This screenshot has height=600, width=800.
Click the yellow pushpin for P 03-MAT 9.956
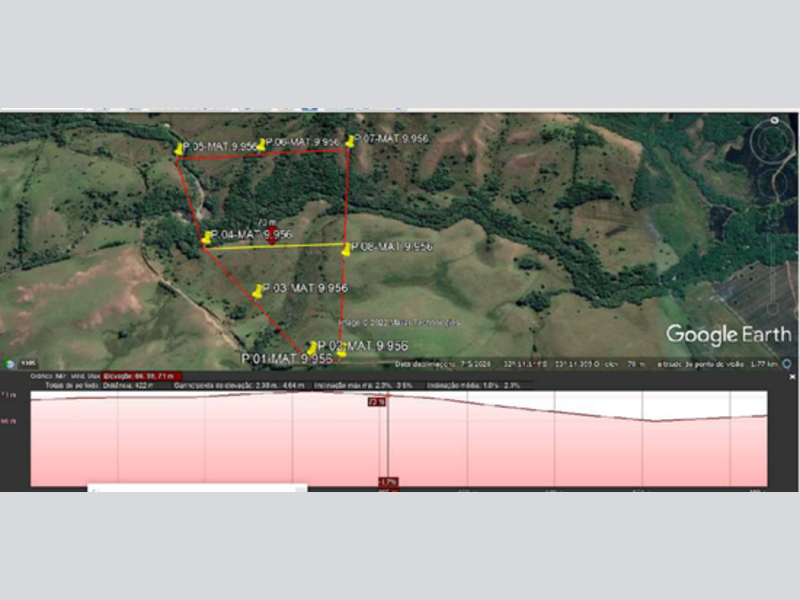click(258, 291)
